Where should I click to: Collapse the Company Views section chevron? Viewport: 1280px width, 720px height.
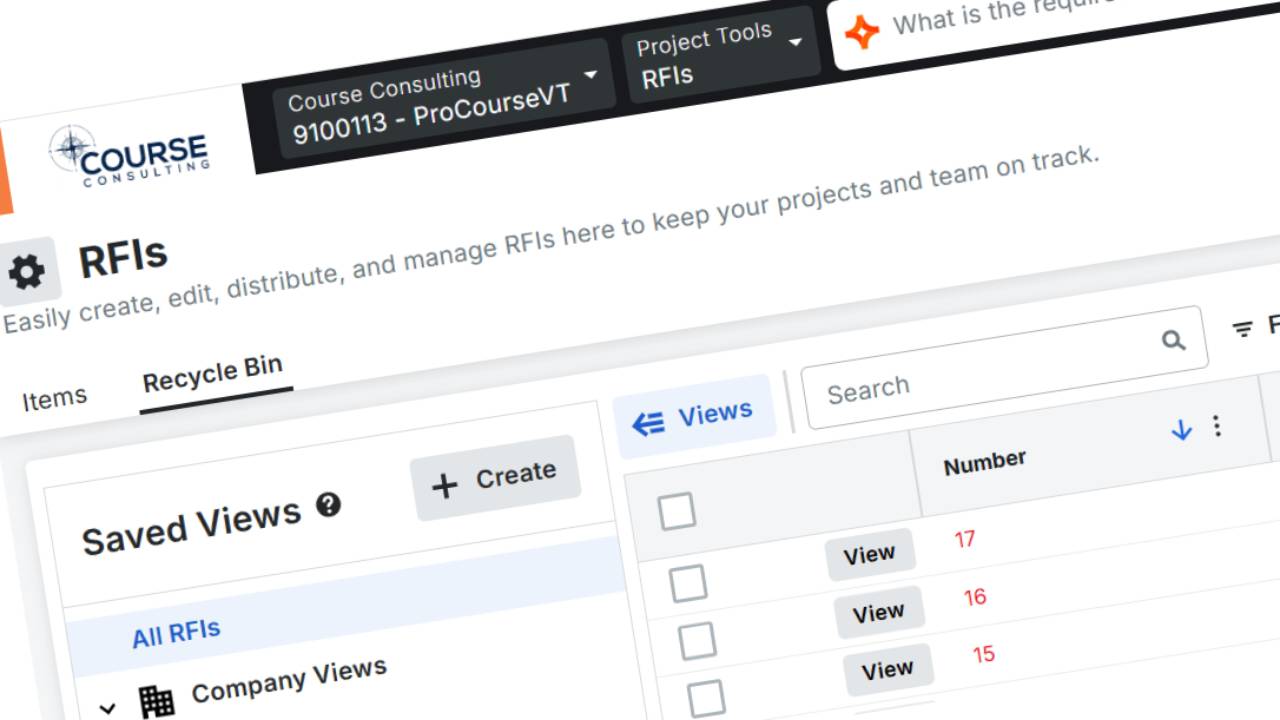(107, 709)
